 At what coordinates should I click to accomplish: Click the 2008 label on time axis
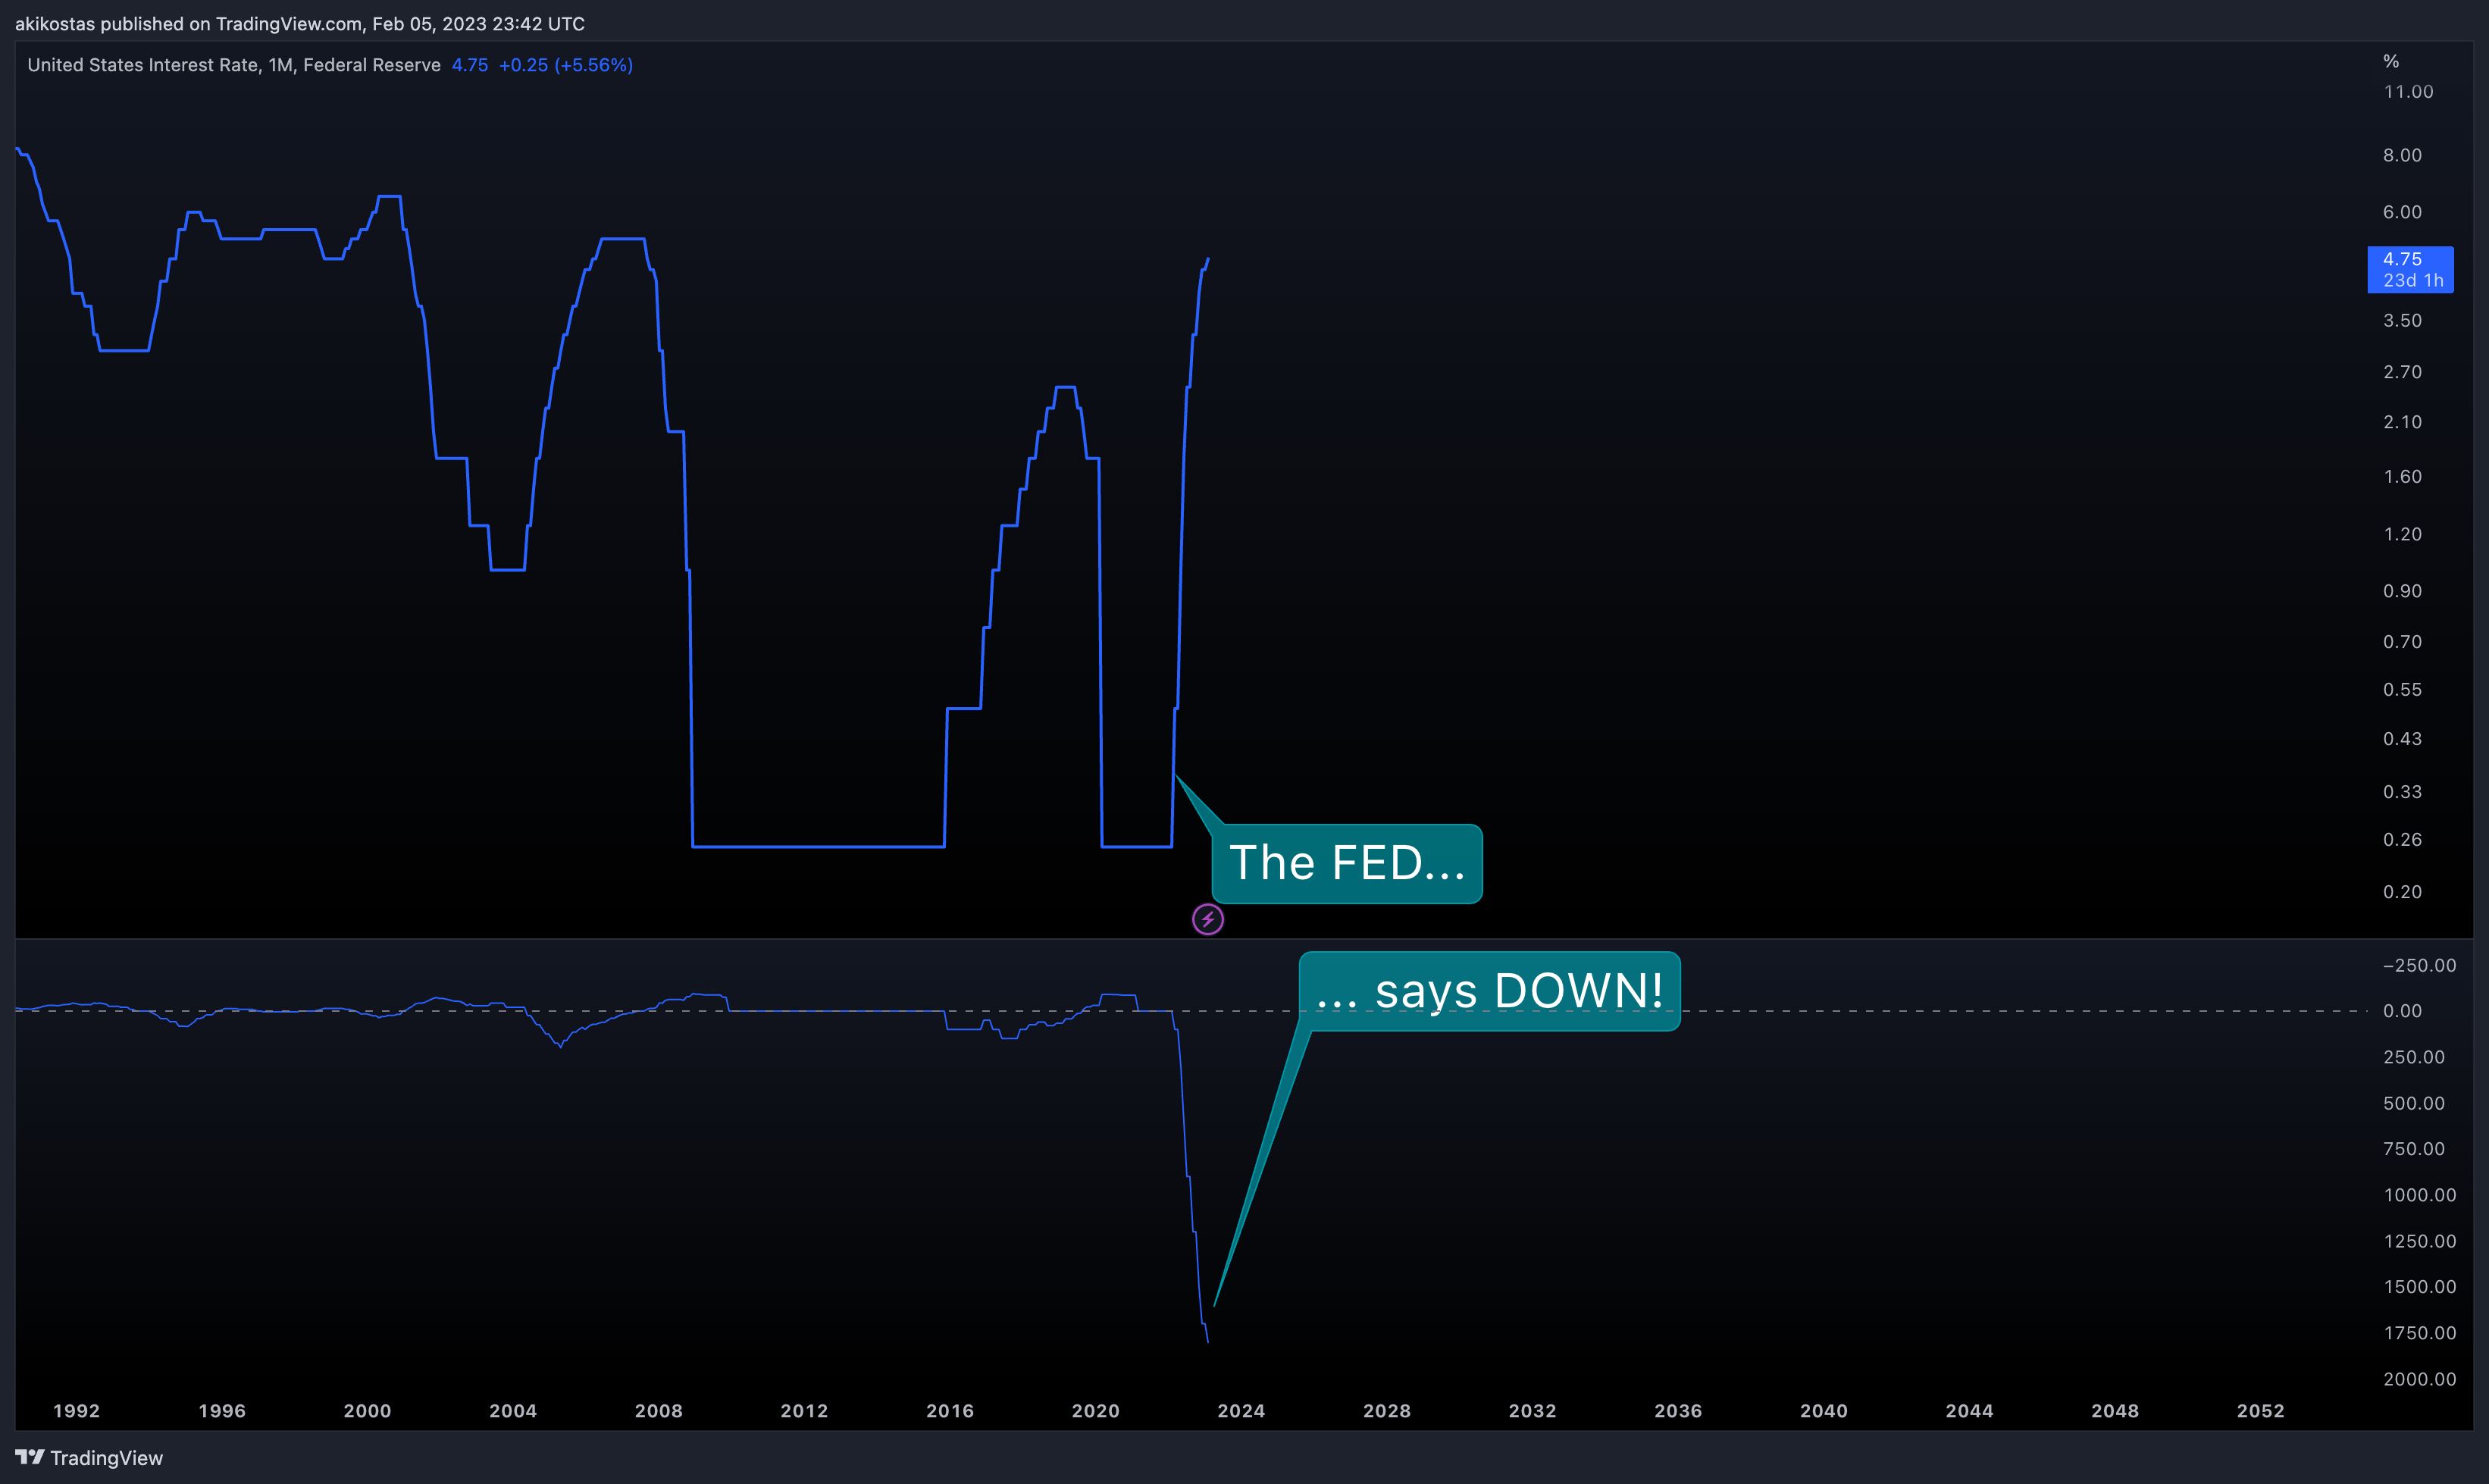click(659, 1411)
